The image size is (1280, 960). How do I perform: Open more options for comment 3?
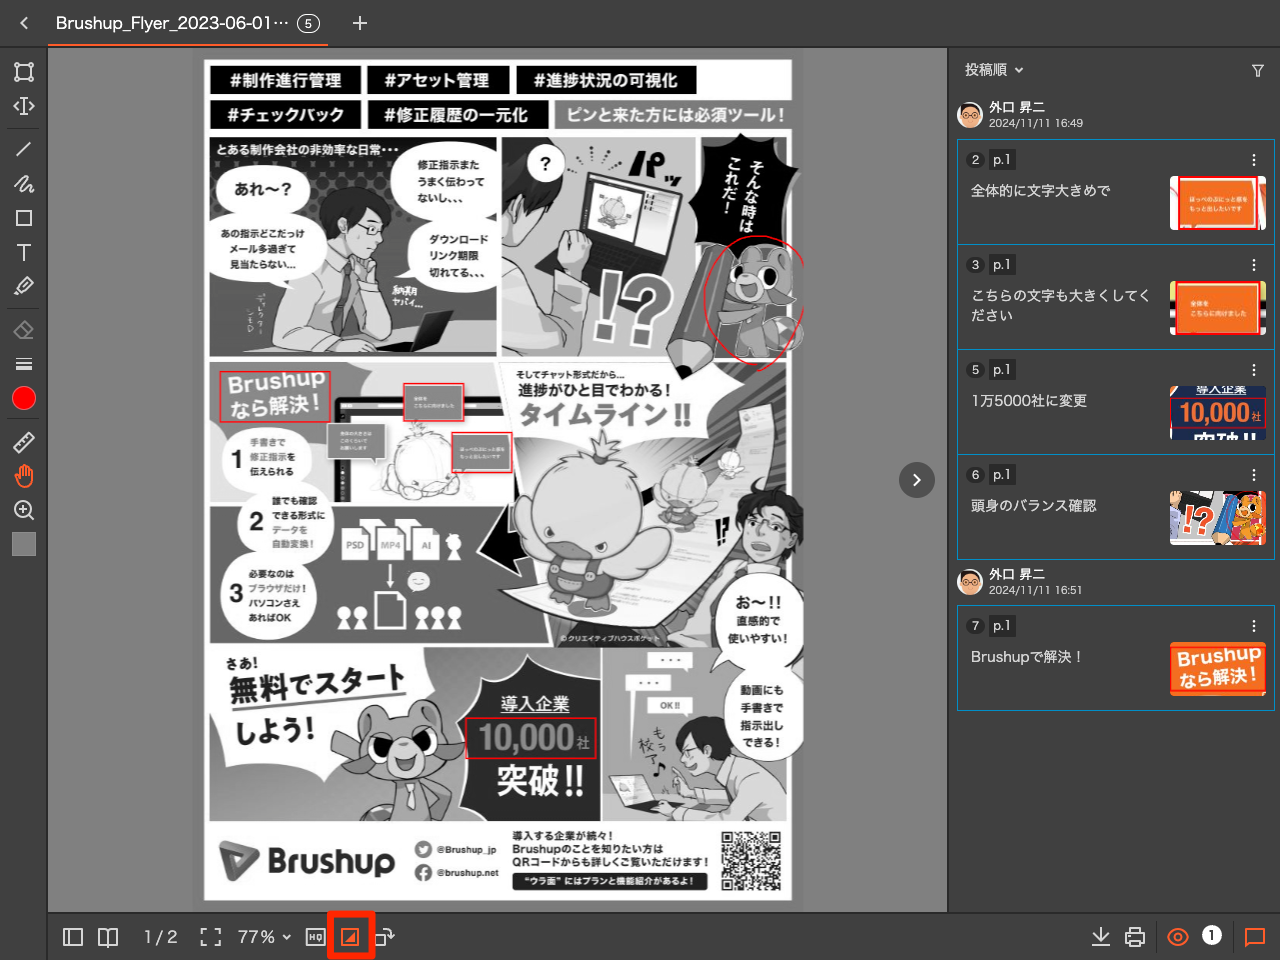point(1254,265)
